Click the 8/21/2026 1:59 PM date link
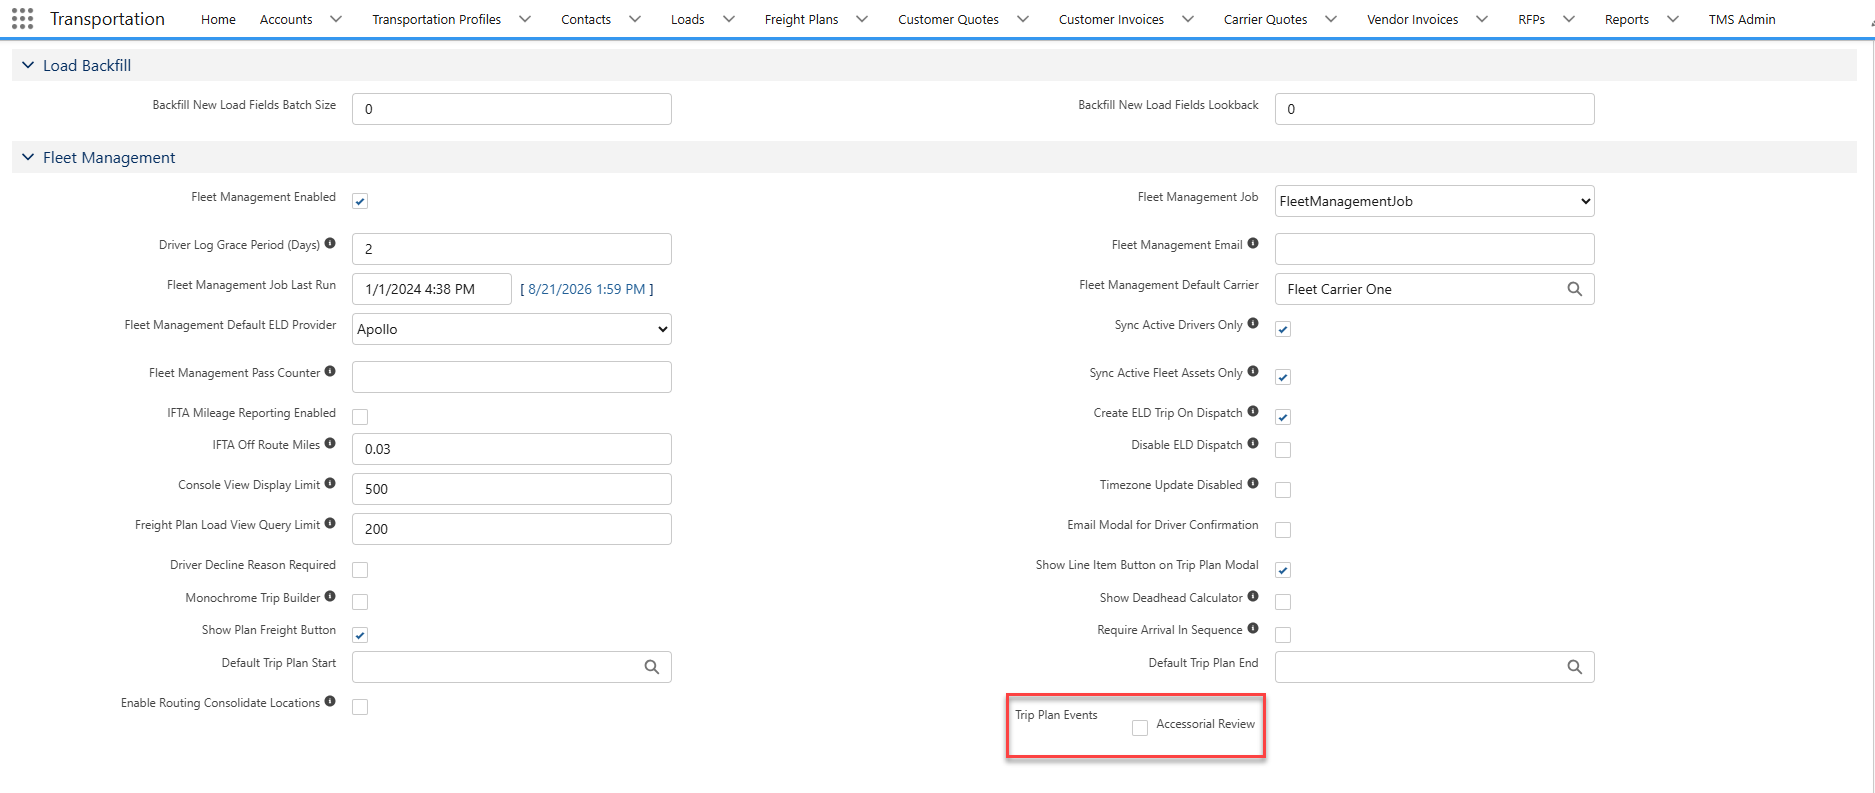The image size is (1875, 793). [587, 289]
